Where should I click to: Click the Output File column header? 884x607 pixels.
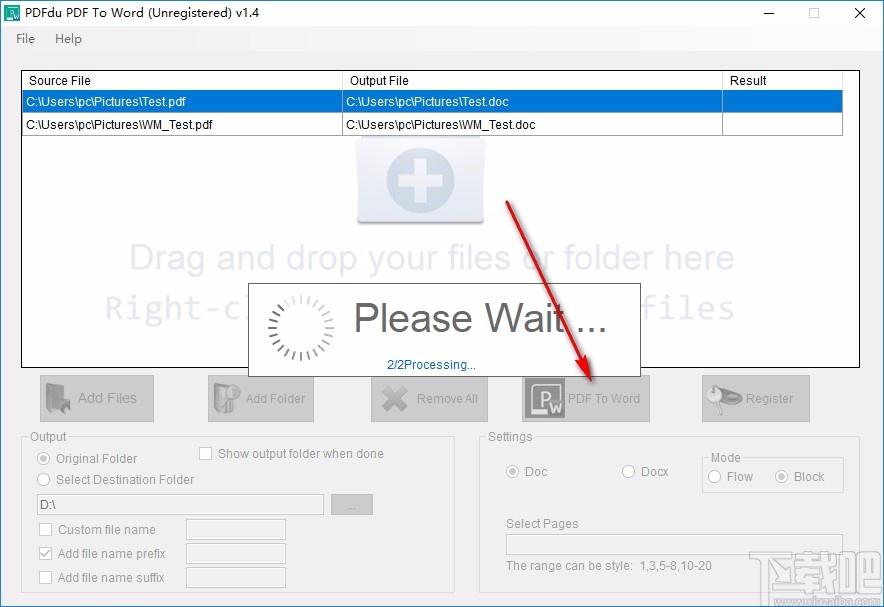coord(532,81)
